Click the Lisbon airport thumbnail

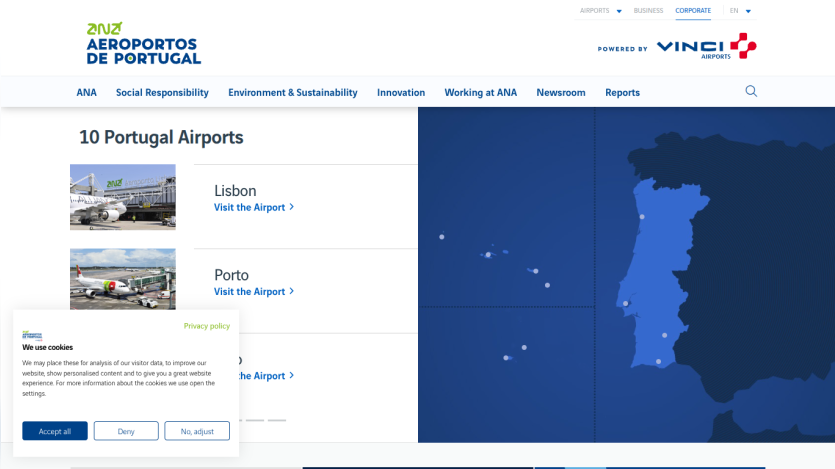tap(123, 197)
